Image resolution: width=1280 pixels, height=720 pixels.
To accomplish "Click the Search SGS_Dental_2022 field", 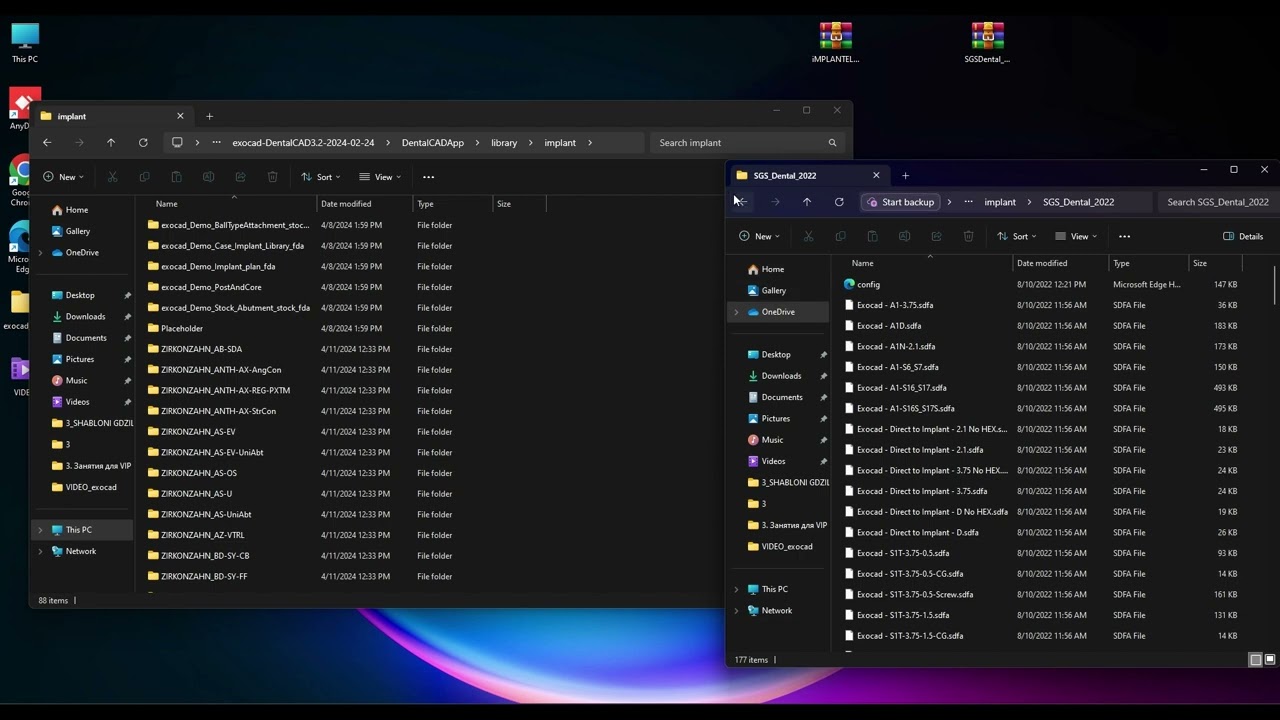I will click(1217, 202).
